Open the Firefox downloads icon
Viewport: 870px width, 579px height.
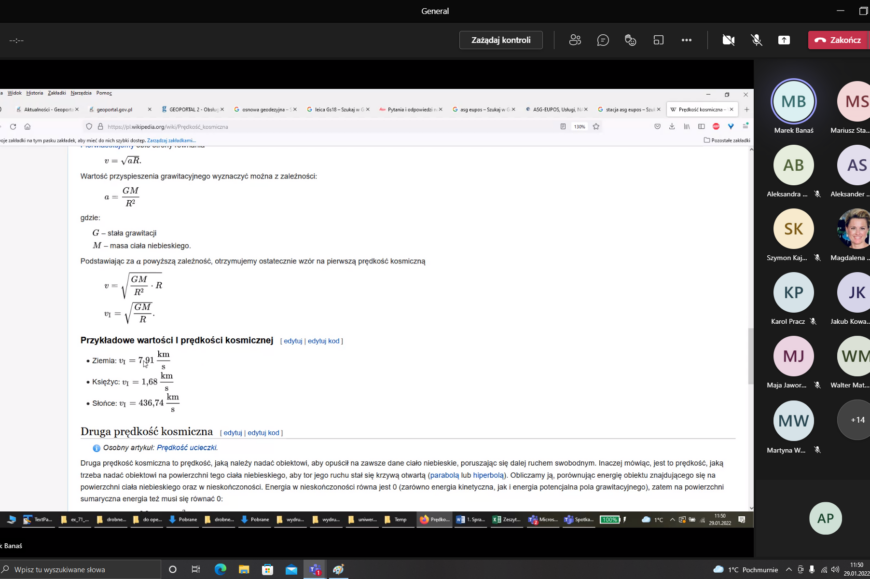[x=671, y=126]
